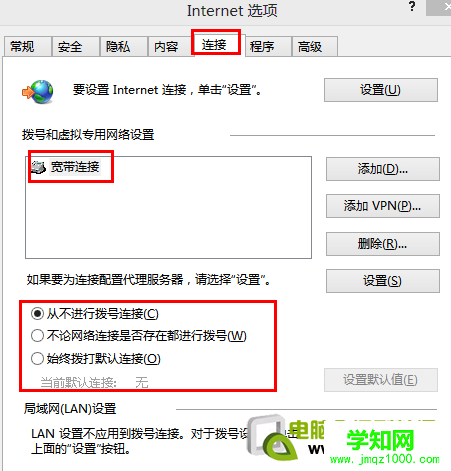The height and width of the screenshot is (471, 451).
Task: Click the globe Internet connection icon
Action: click(38, 91)
